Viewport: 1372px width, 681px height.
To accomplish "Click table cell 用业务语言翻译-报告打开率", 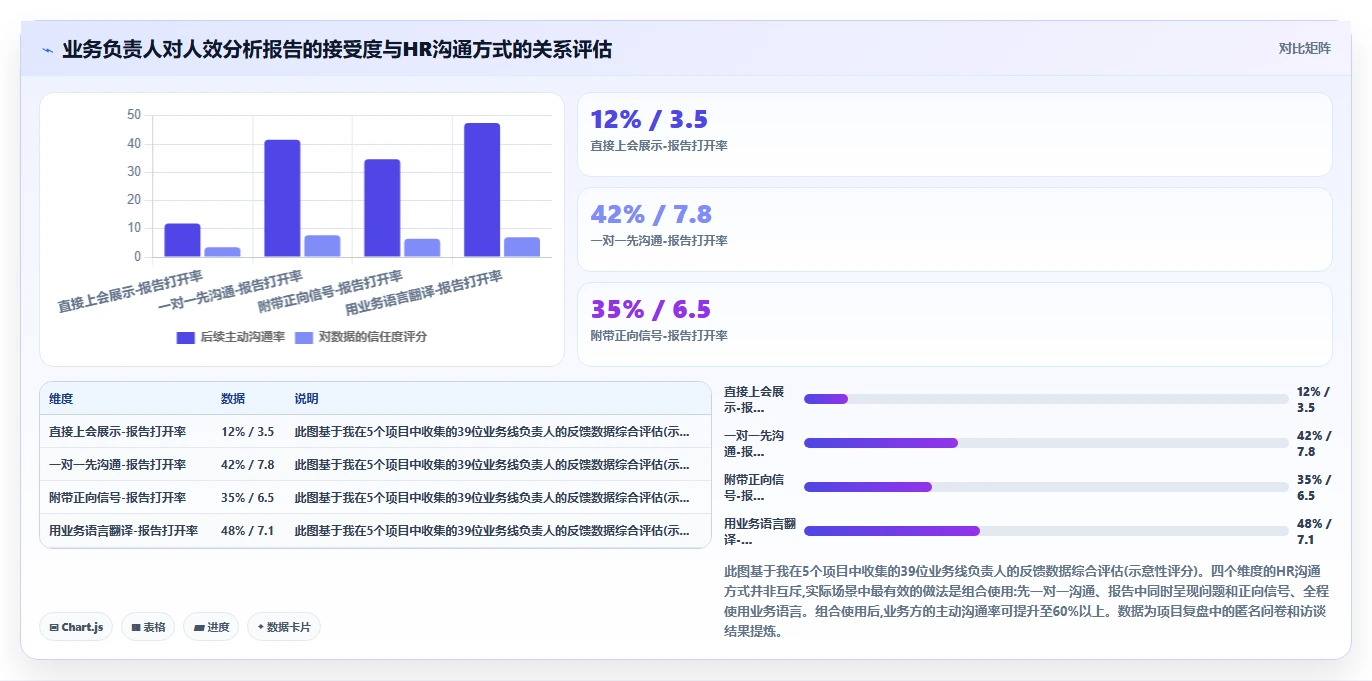I will pyautogui.click(x=123, y=531).
